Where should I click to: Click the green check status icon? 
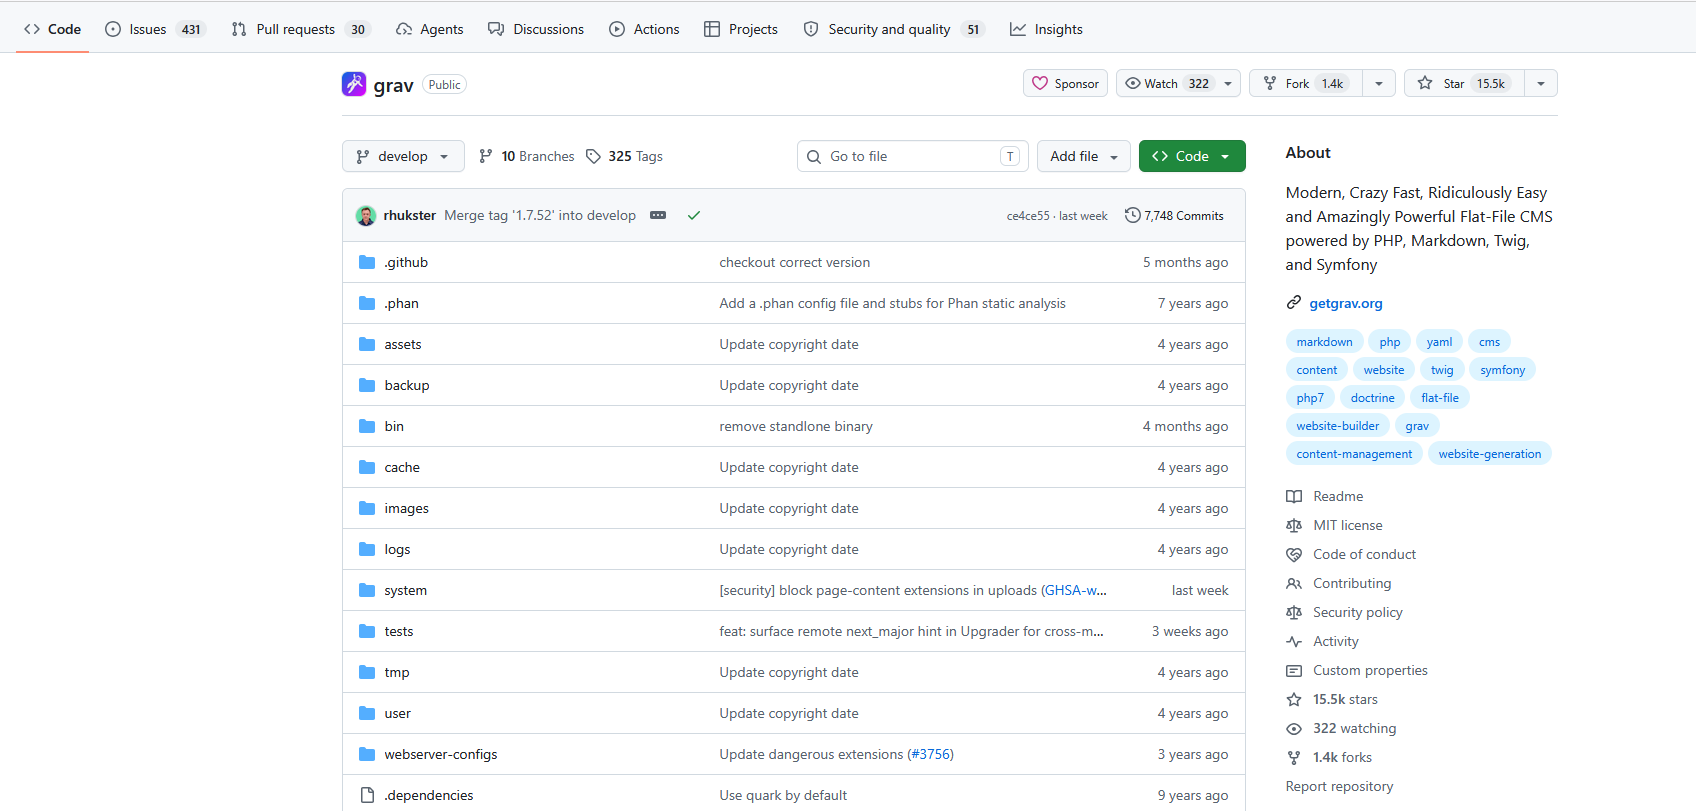tap(693, 215)
